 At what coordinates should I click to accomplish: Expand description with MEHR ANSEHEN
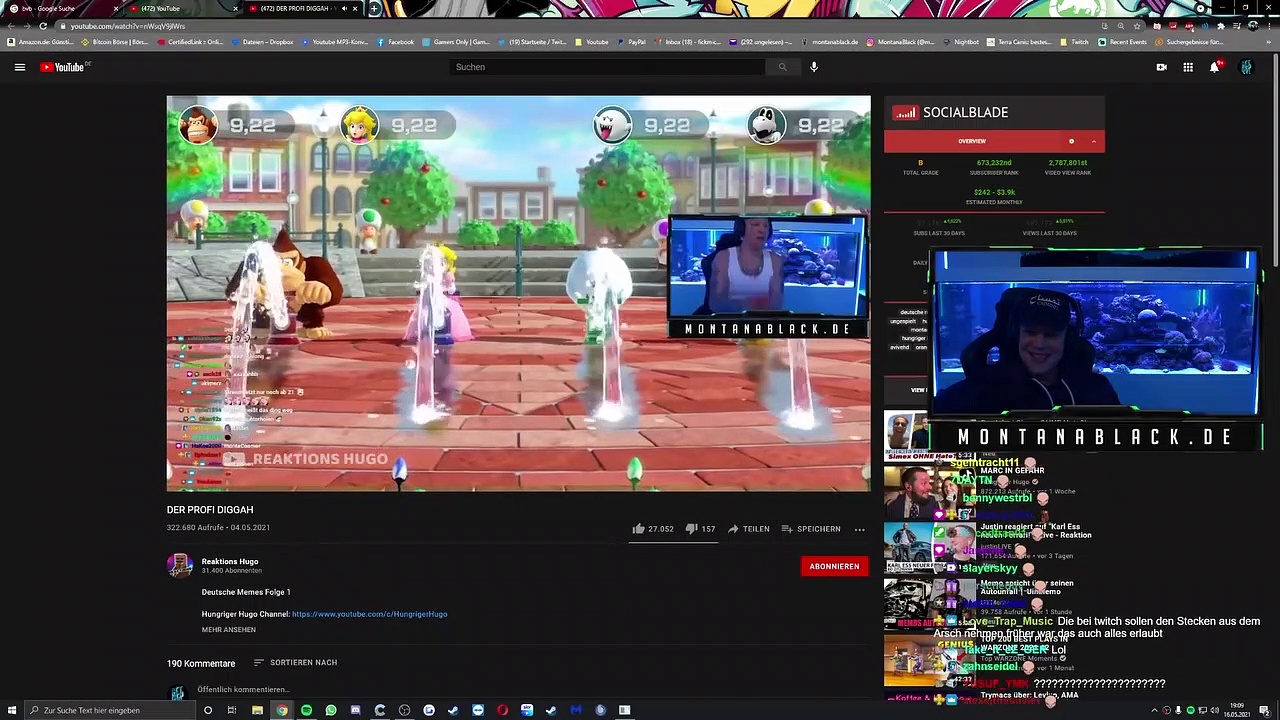(228, 630)
